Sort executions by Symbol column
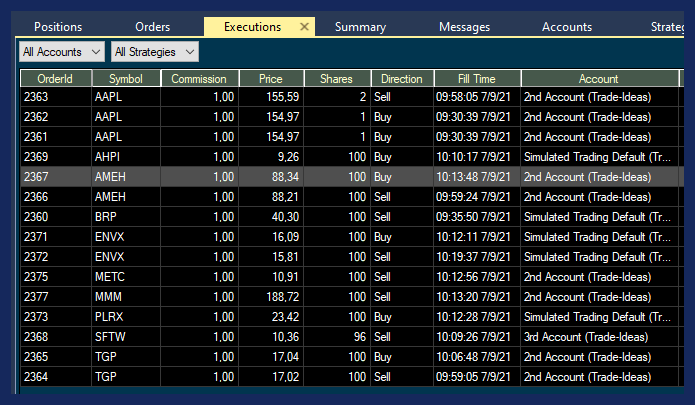Viewport: 695px width, 405px height. pos(126,79)
